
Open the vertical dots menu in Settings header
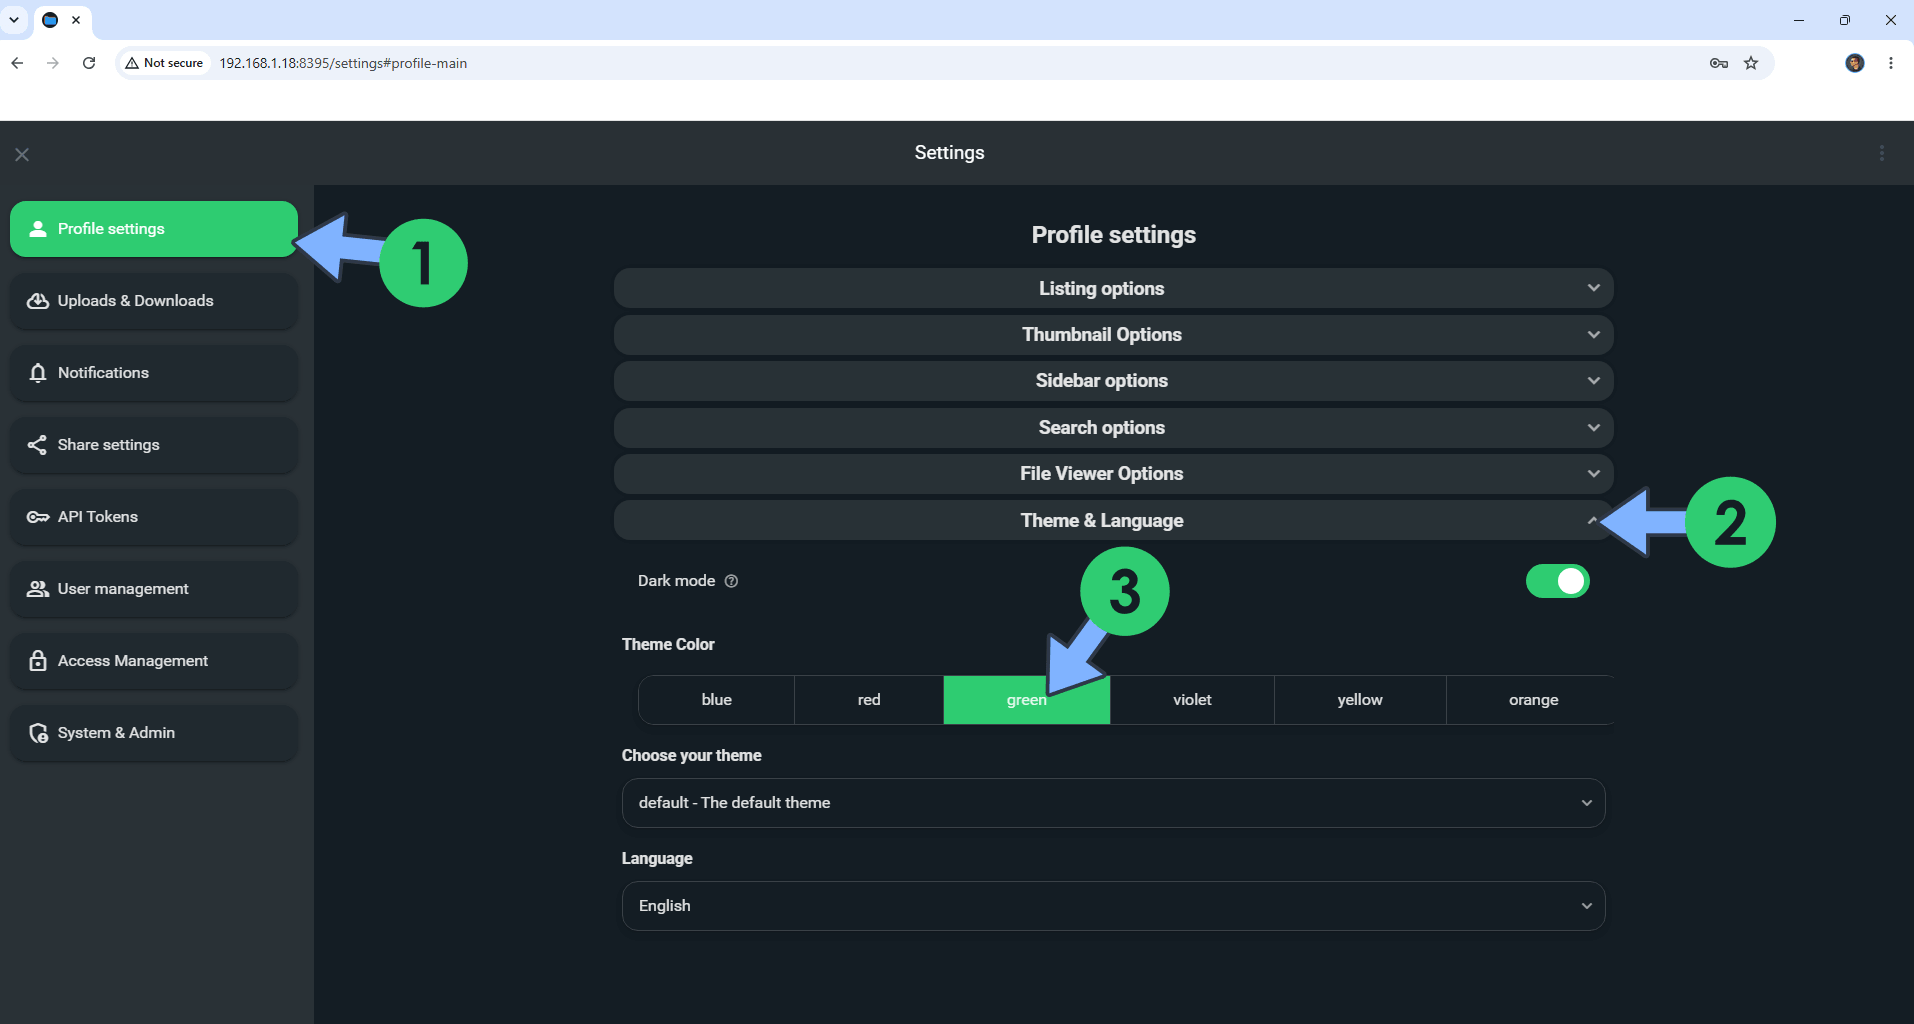tap(1882, 153)
